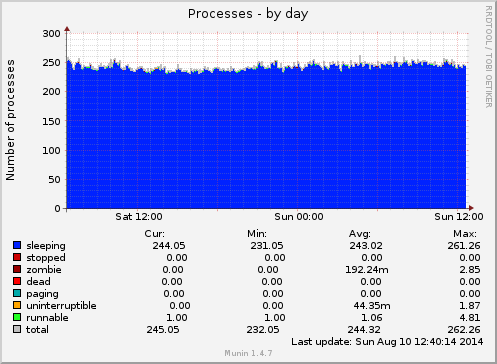Click the teal paging legend swatch

pos(17,293)
